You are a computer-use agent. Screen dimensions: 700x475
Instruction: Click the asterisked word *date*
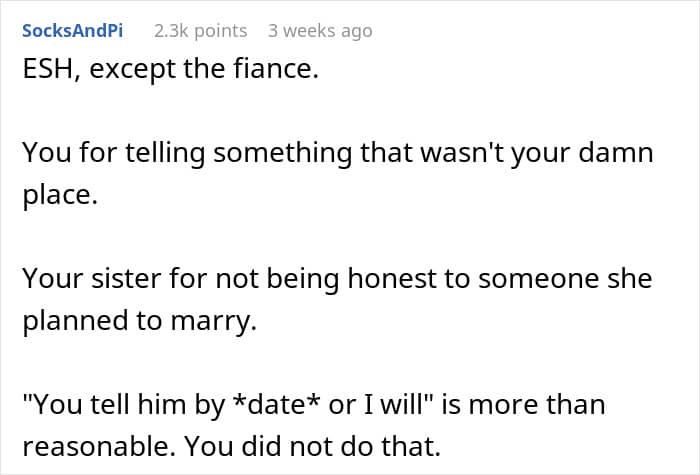pos(280,404)
